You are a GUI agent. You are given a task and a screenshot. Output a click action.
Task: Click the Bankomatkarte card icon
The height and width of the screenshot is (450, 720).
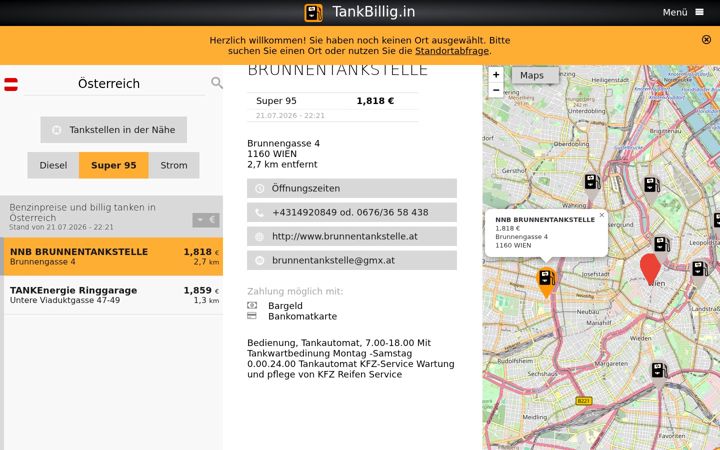pyautogui.click(x=252, y=315)
